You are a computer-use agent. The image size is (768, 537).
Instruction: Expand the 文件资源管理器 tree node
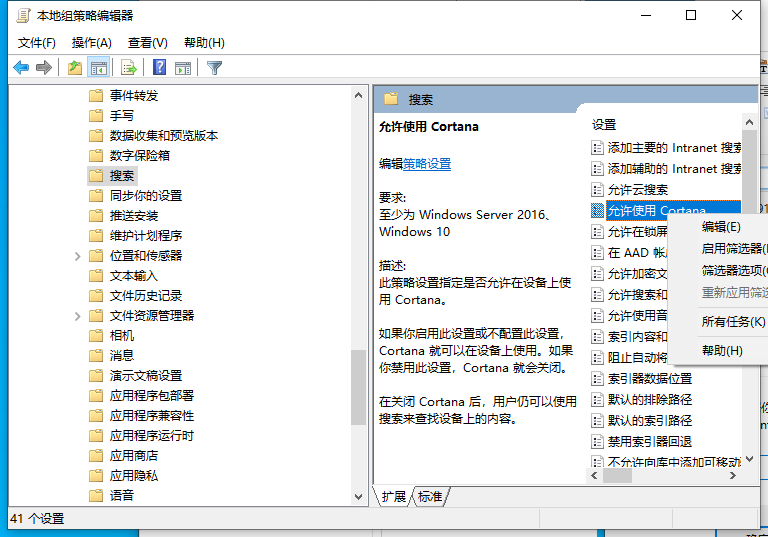pos(78,316)
